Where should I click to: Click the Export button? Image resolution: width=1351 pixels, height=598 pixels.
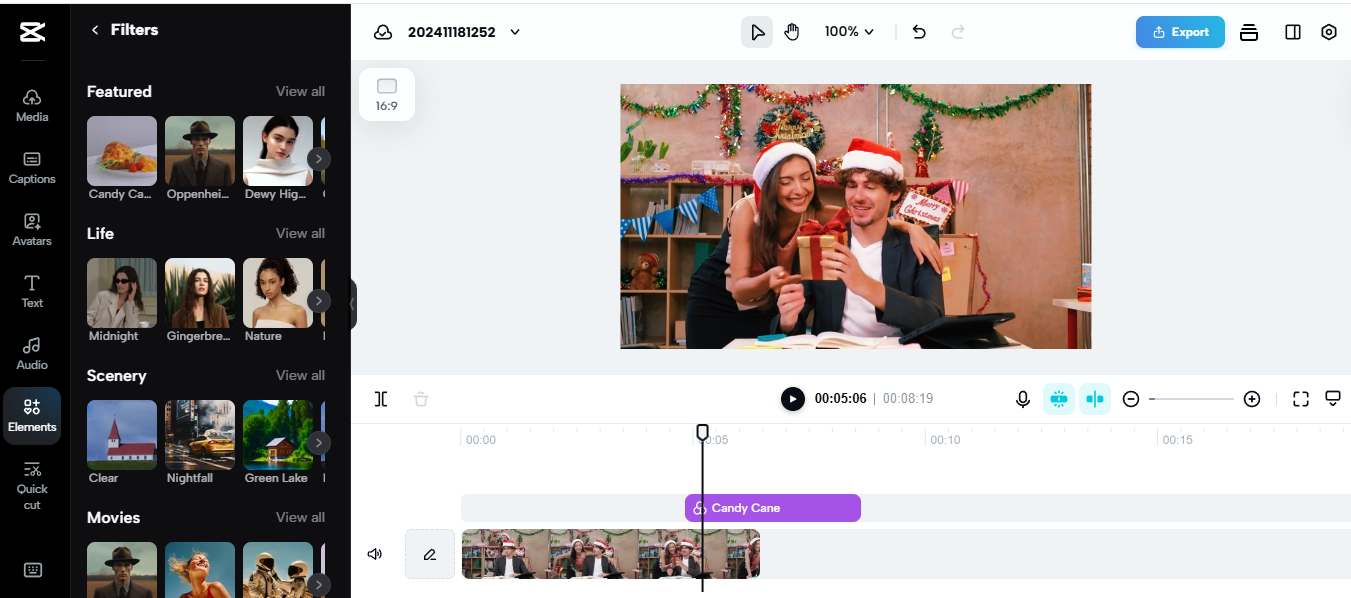point(1180,32)
